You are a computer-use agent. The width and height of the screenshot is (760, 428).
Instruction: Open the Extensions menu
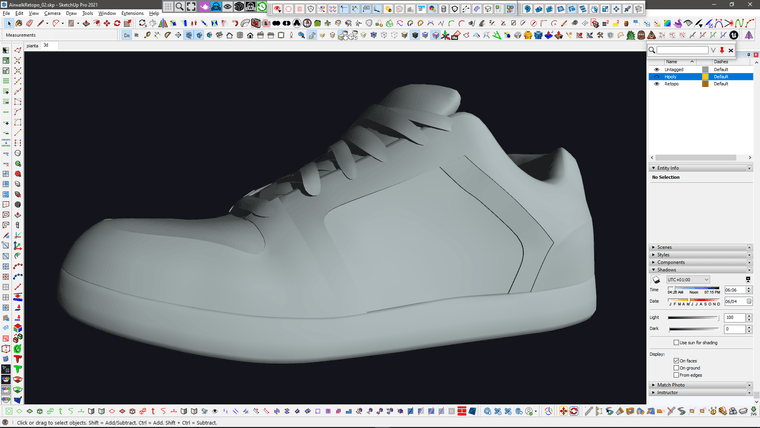click(132, 13)
